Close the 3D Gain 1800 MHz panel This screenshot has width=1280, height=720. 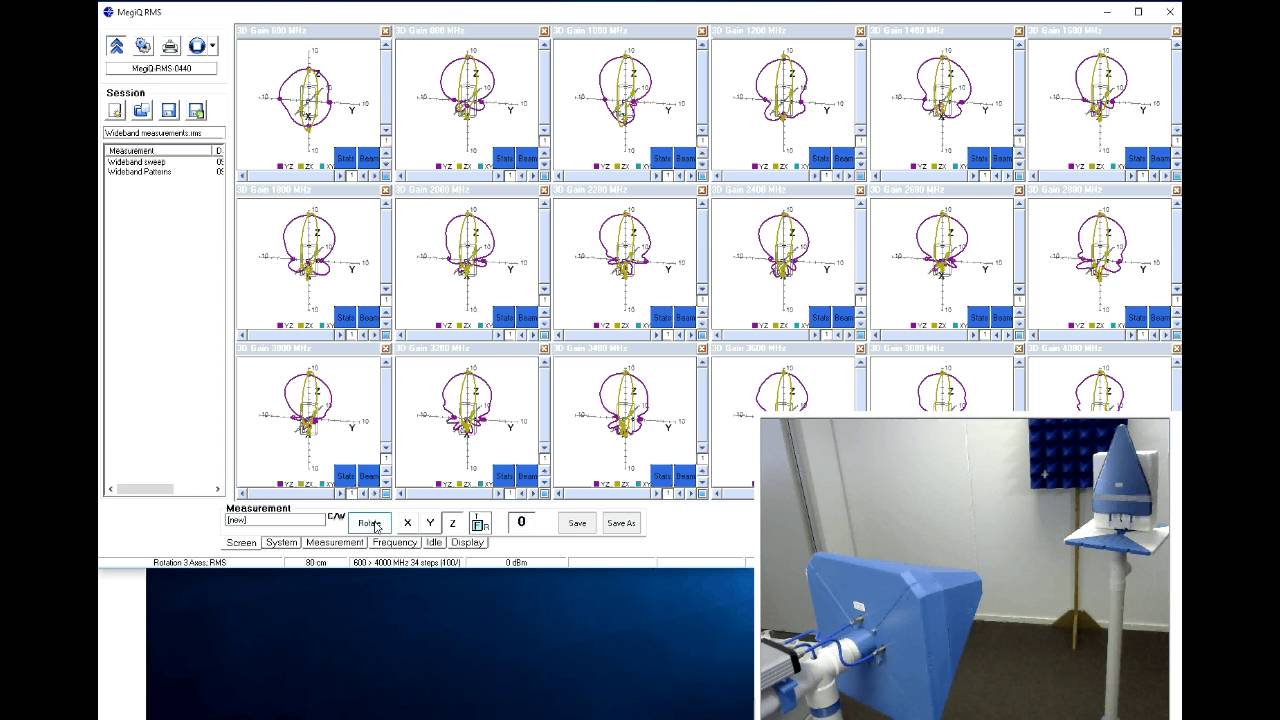coord(386,190)
